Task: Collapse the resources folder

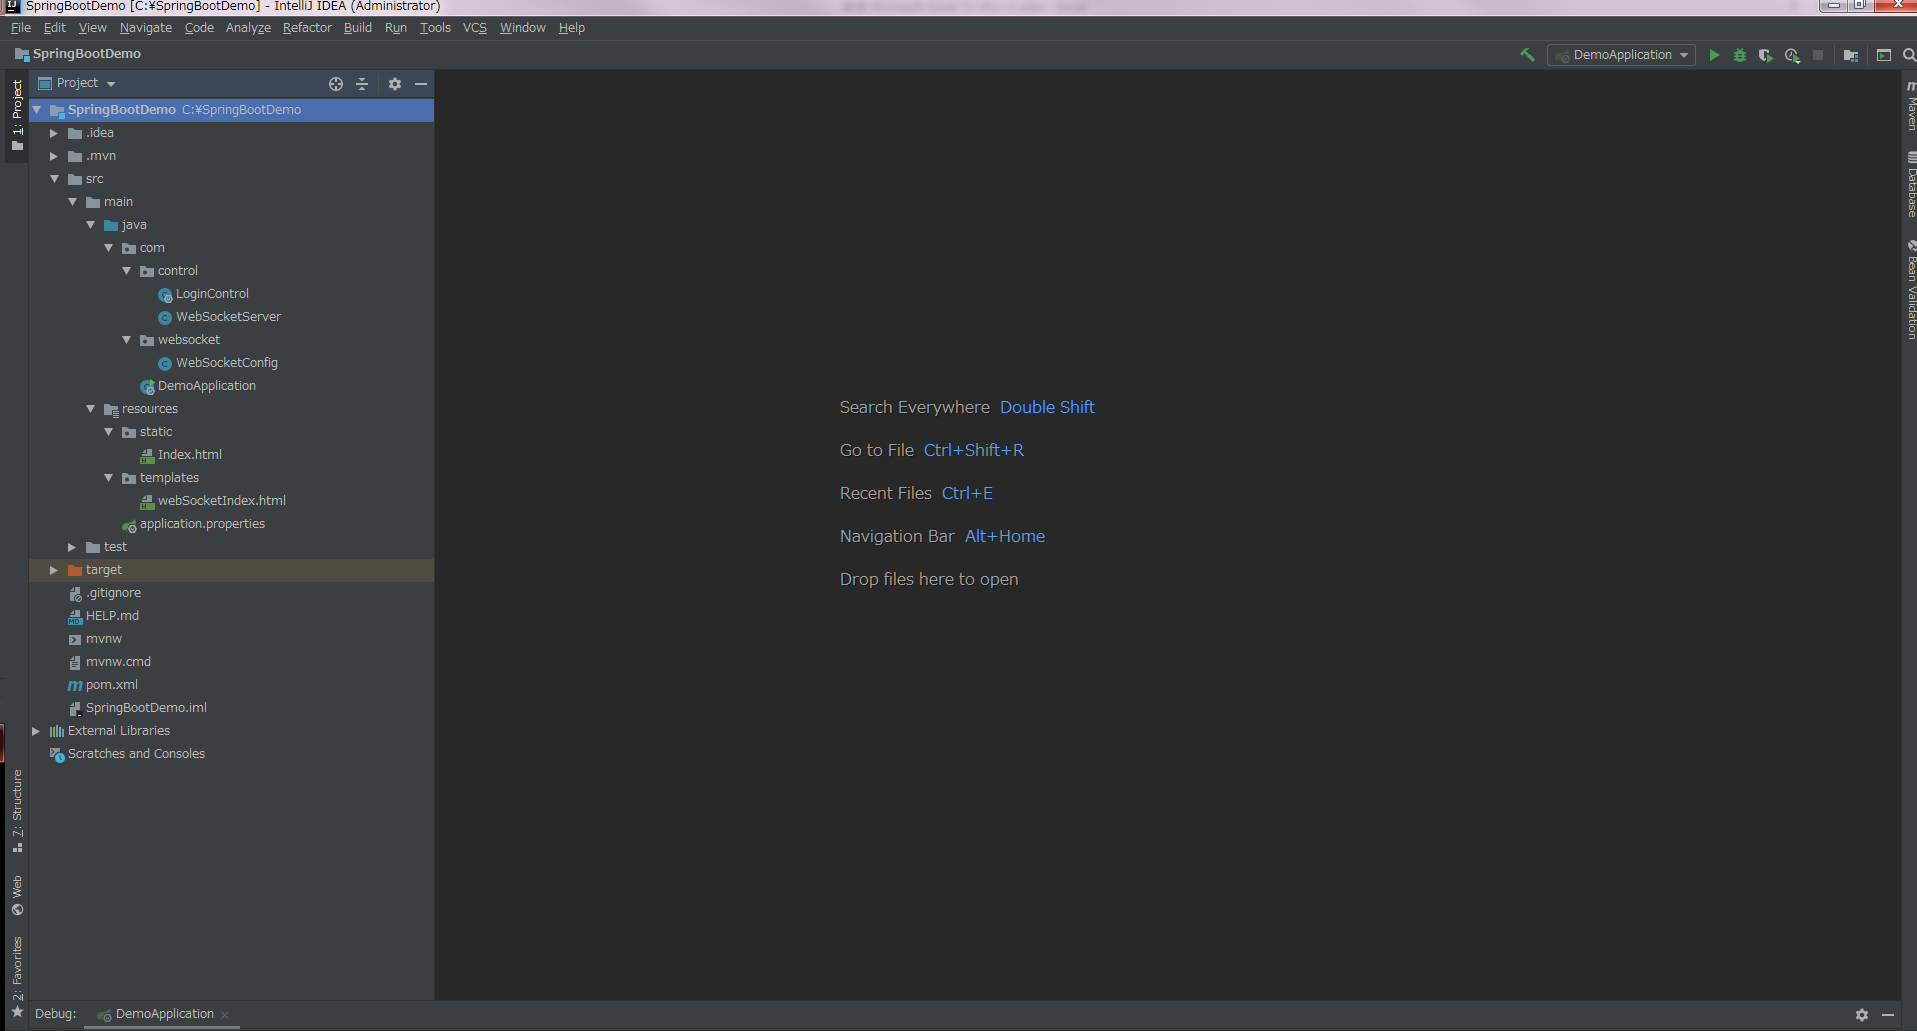Action: (90, 409)
